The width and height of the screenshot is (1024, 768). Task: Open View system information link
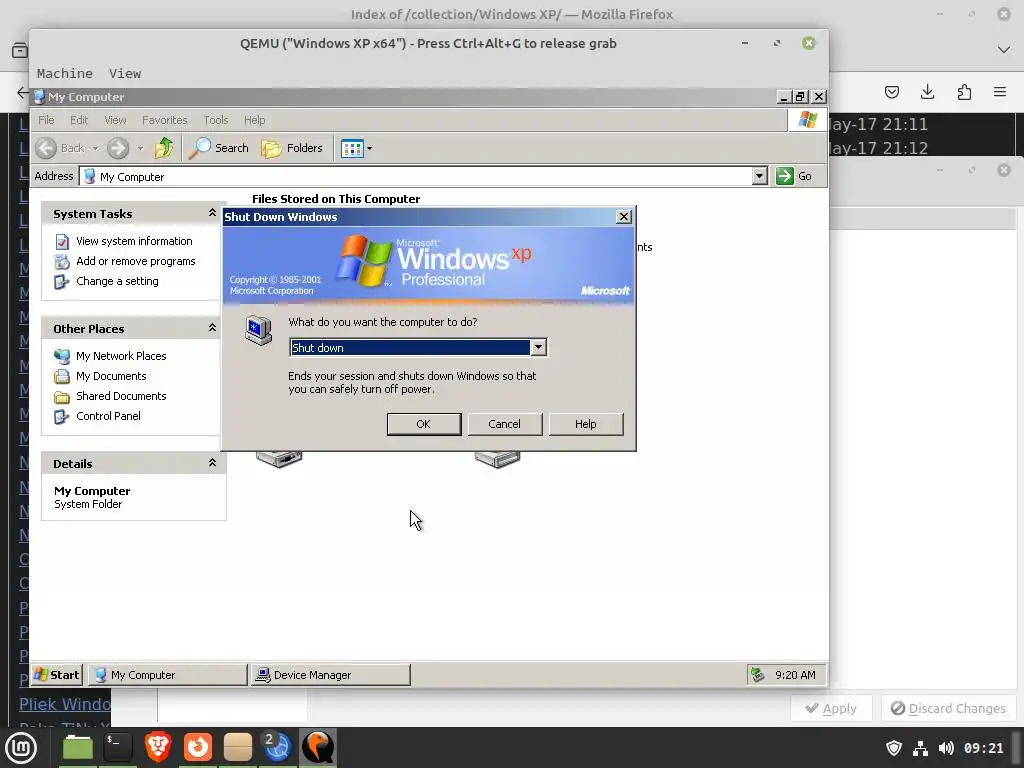(x=134, y=241)
